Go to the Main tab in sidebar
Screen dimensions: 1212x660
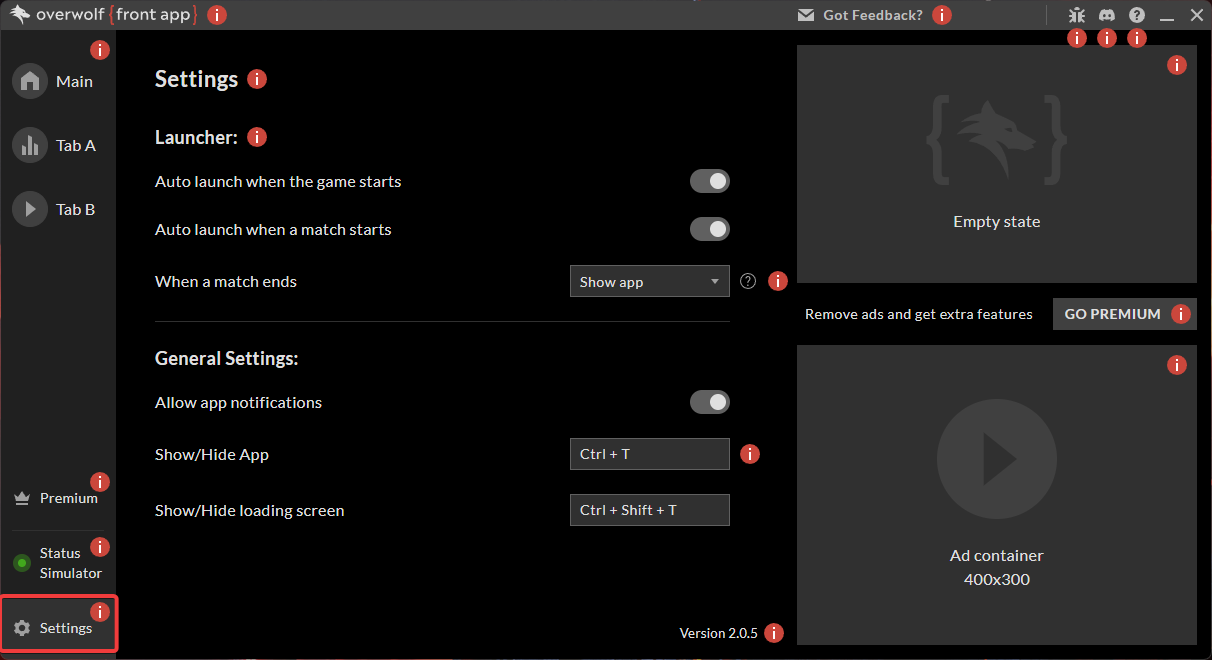point(58,81)
